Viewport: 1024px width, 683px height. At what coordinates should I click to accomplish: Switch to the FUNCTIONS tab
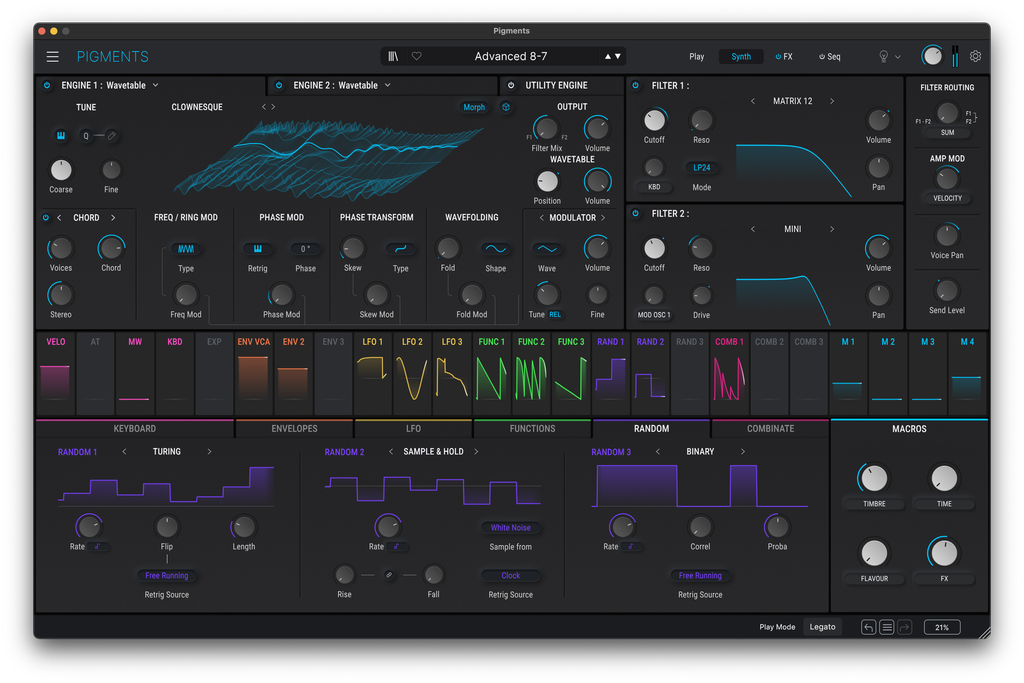tap(532, 429)
